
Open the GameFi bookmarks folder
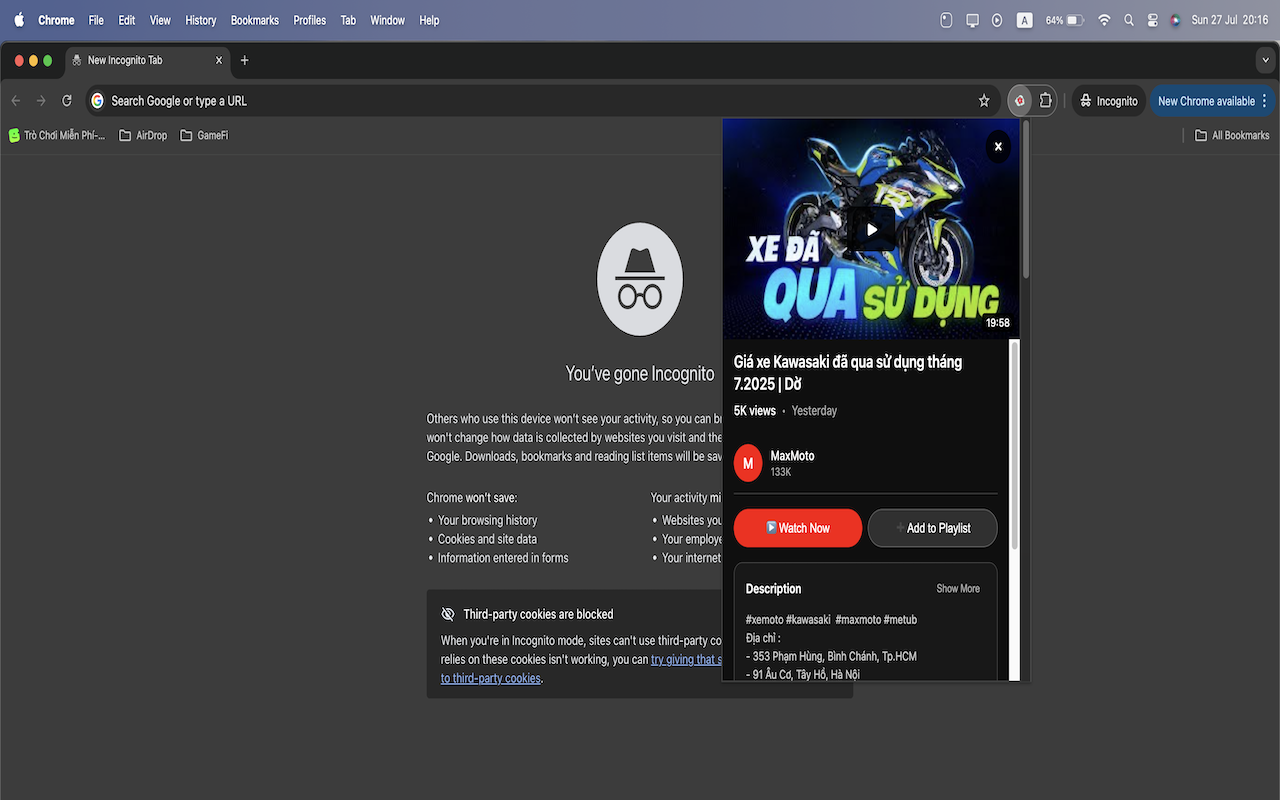click(204, 135)
